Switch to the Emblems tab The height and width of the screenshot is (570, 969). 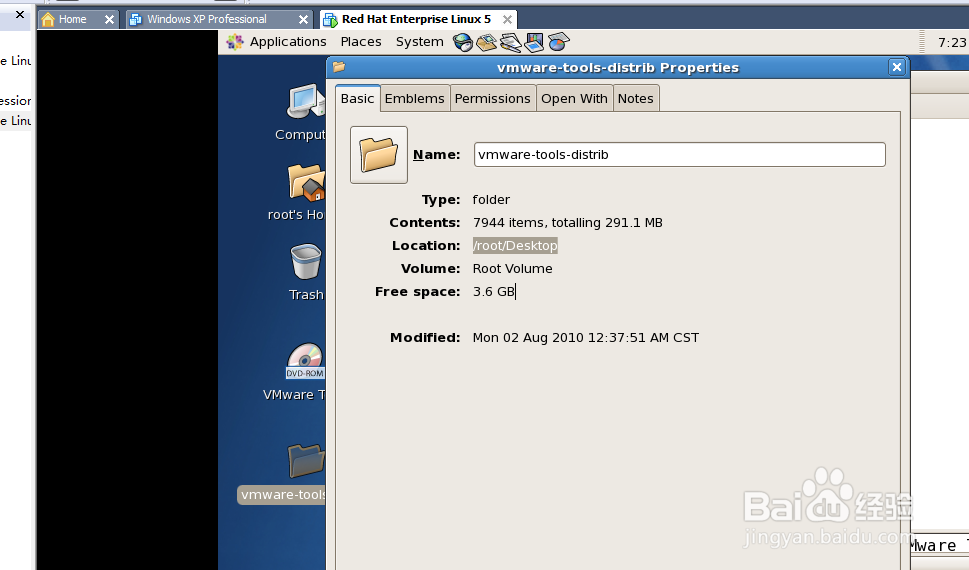pos(415,99)
